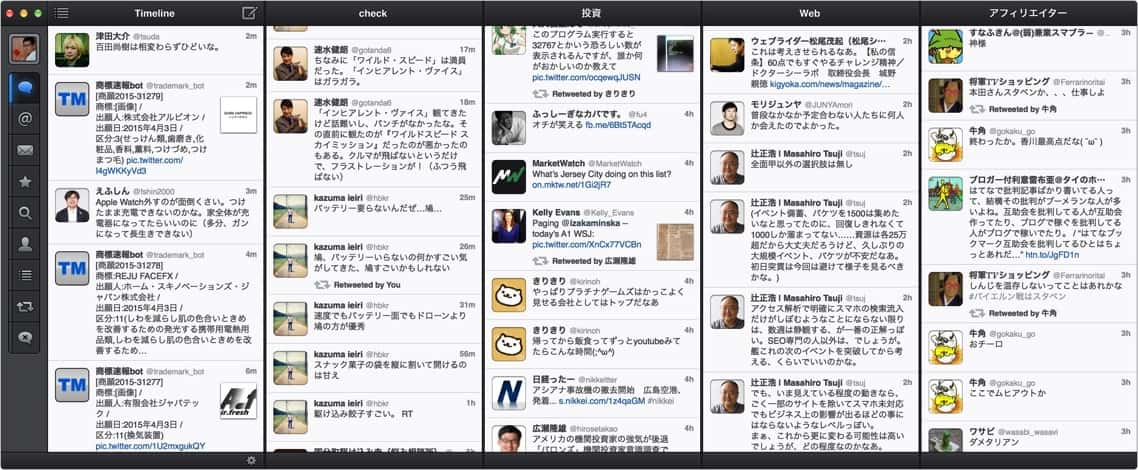Open the Timeline tab in the sidebar
This screenshot has width=1138, height=470.
25,88
